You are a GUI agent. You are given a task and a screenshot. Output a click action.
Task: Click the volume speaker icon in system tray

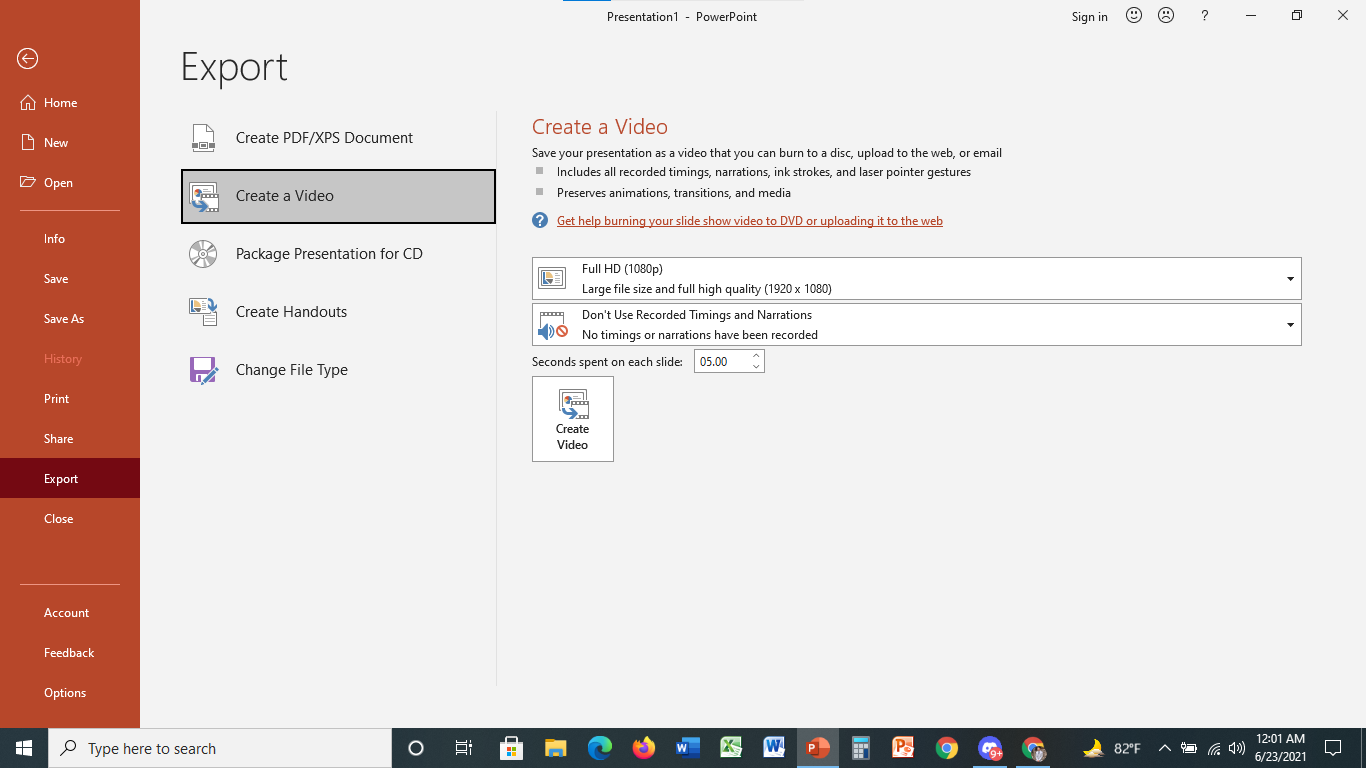tap(1237, 748)
